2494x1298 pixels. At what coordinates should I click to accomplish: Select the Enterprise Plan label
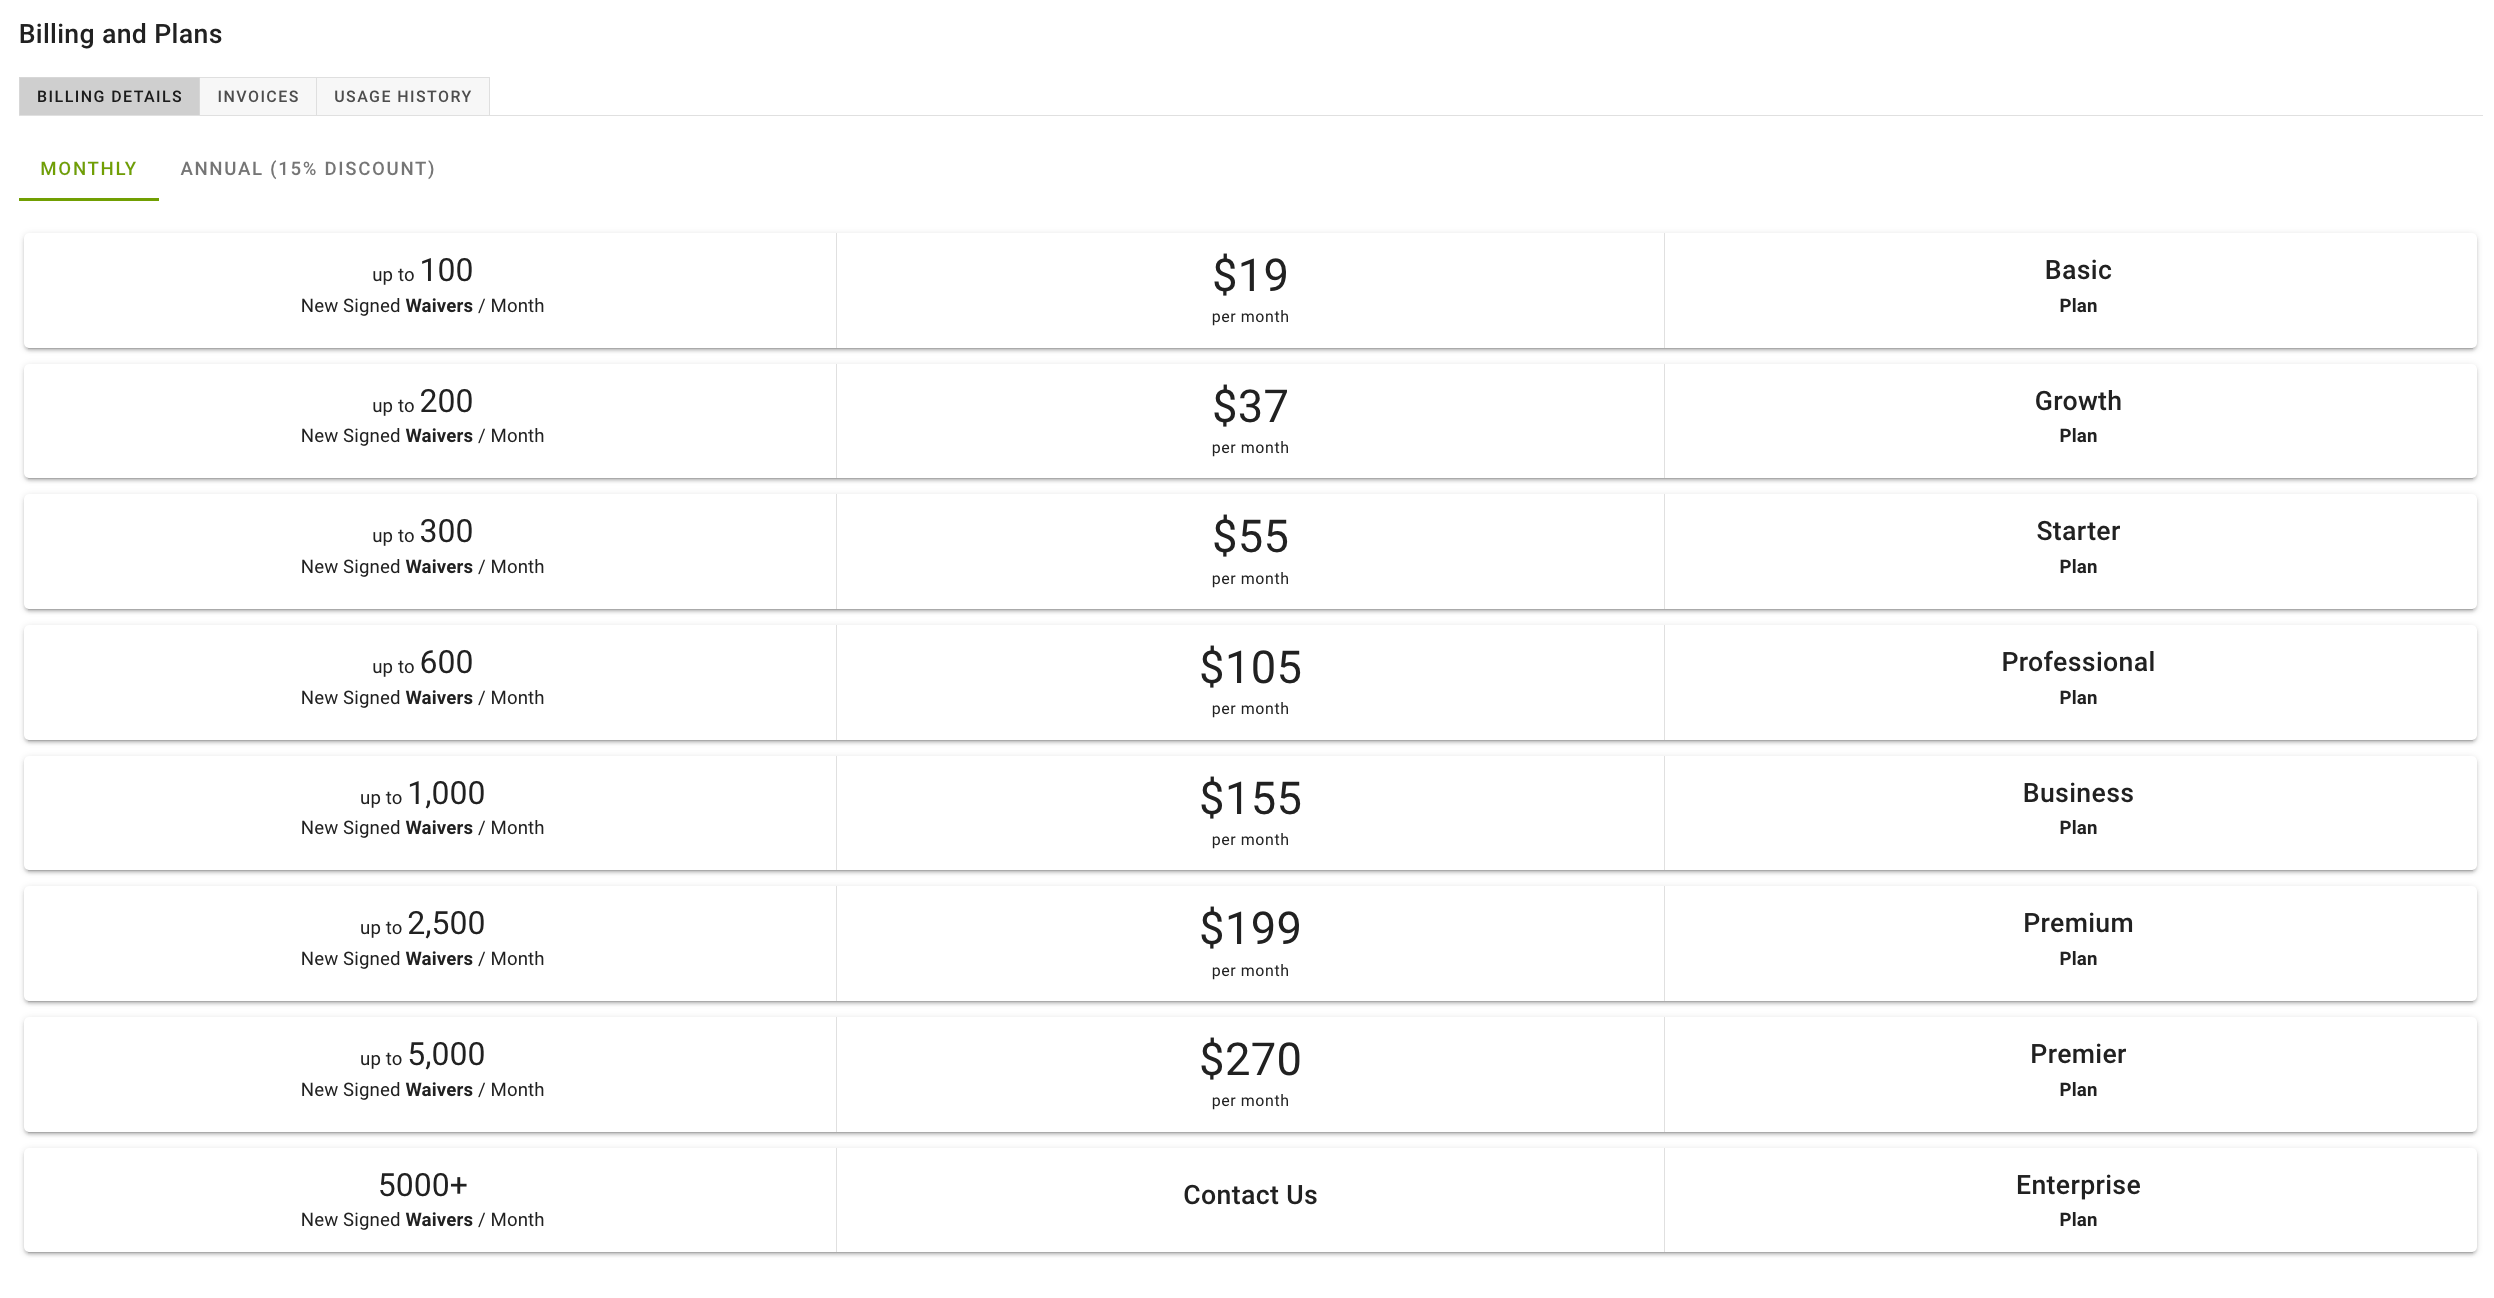tap(2077, 1201)
